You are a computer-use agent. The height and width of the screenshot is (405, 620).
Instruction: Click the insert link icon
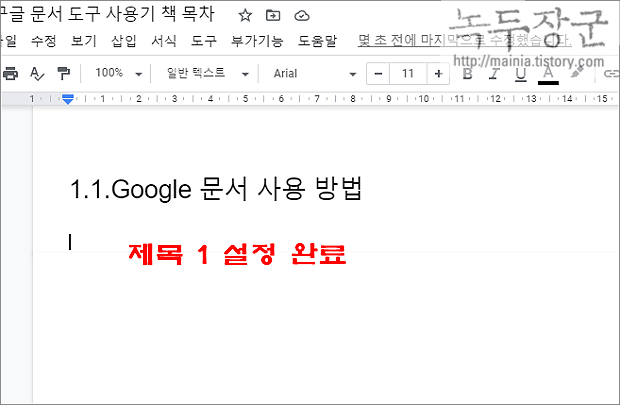click(612, 74)
